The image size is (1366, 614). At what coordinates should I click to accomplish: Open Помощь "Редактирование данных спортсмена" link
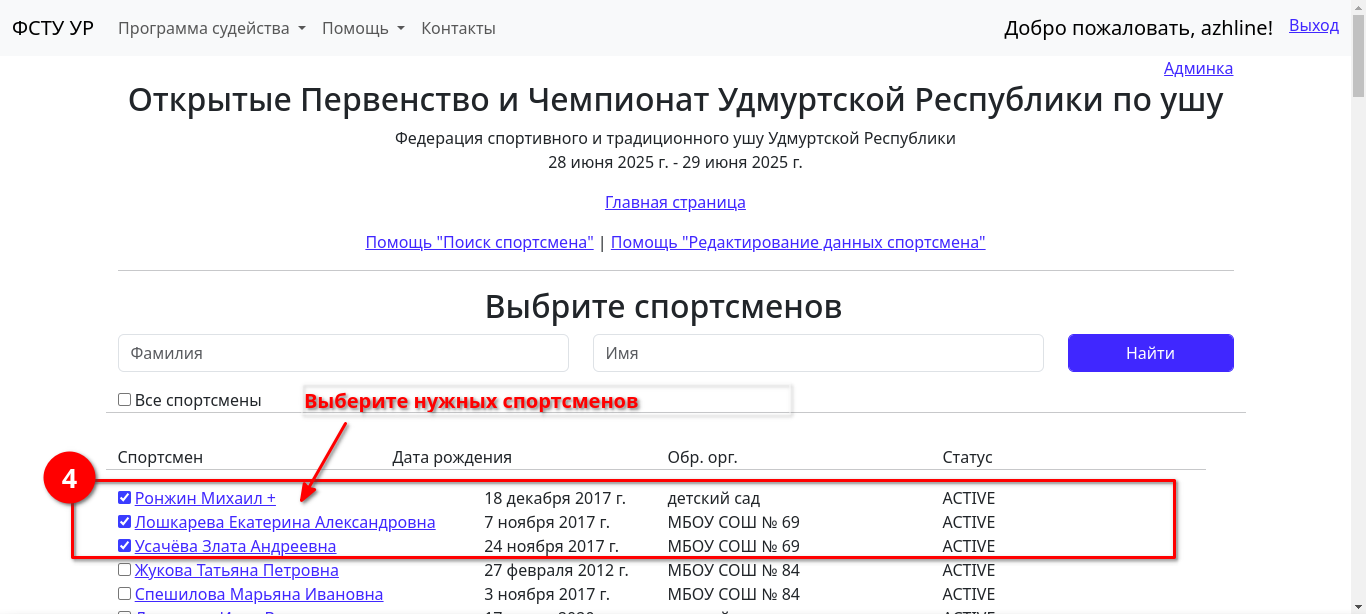pyautogui.click(x=797, y=242)
